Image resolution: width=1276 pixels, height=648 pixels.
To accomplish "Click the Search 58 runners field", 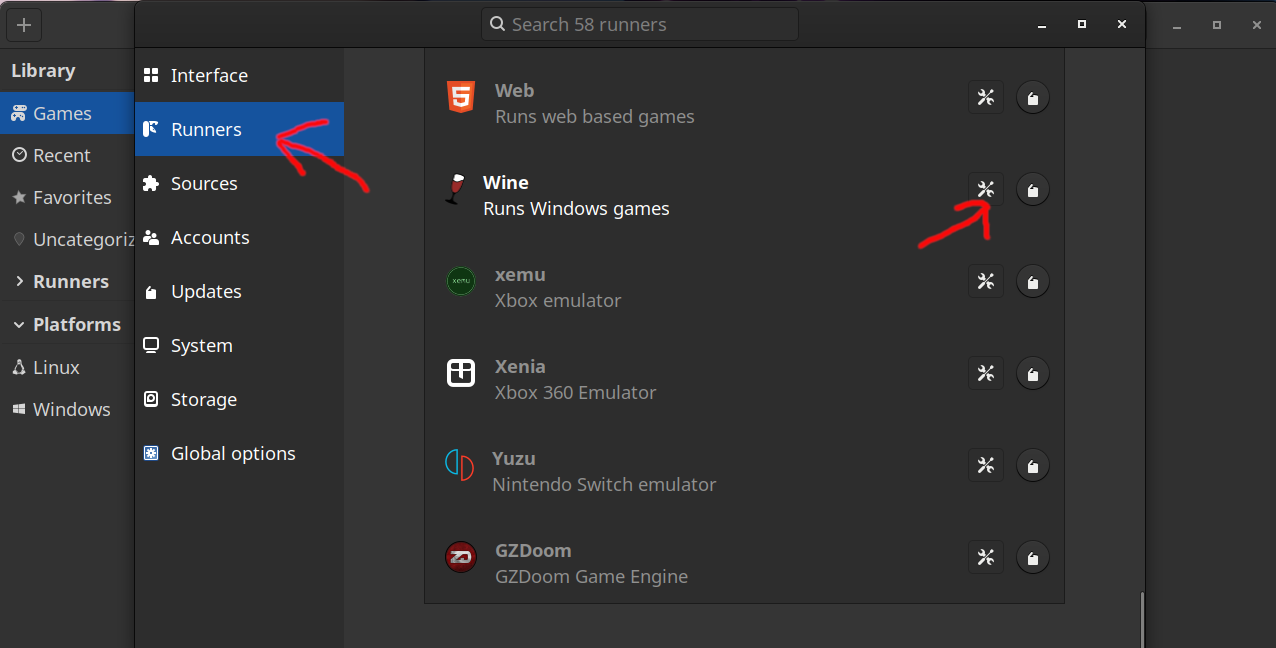I will 640,24.
